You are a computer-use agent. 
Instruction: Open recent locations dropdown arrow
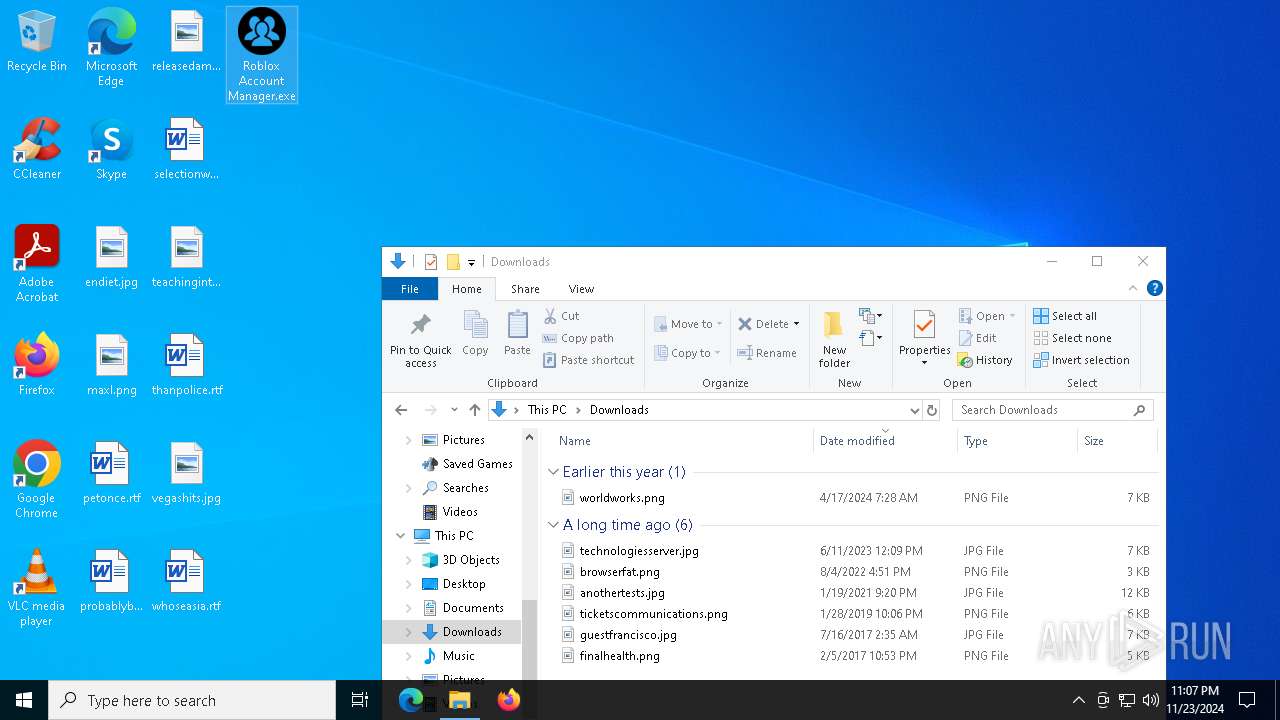(x=454, y=410)
